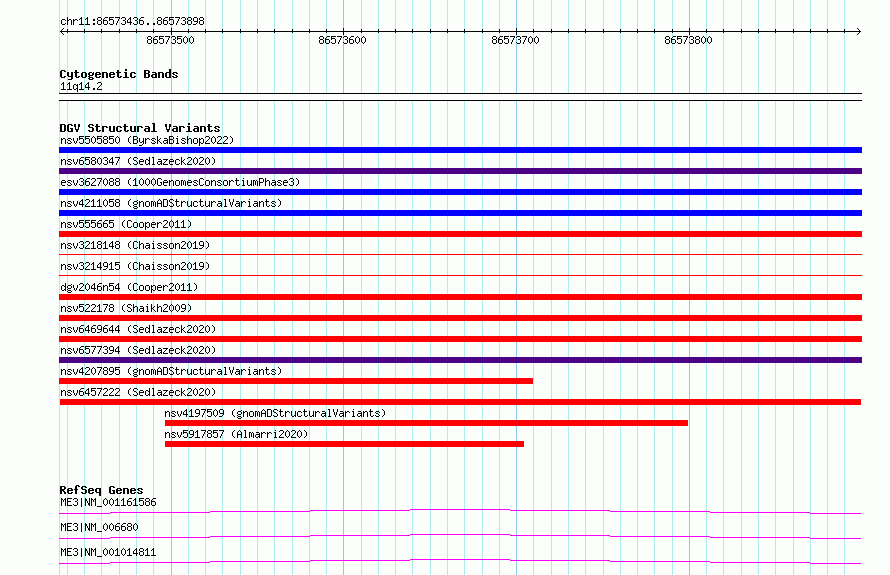Image resolution: width=890 pixels, height=575 pixels.
Task: Open nsv6469644 (Sedlazeck2020) variant label
Action: (138, 329)
